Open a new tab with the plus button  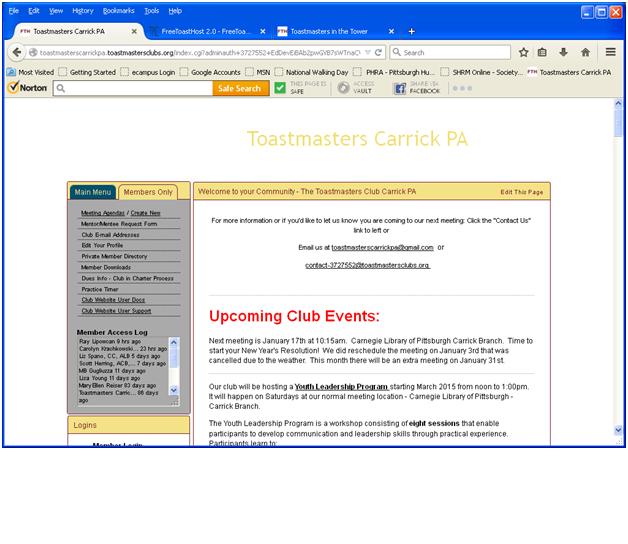click(411, 31)
